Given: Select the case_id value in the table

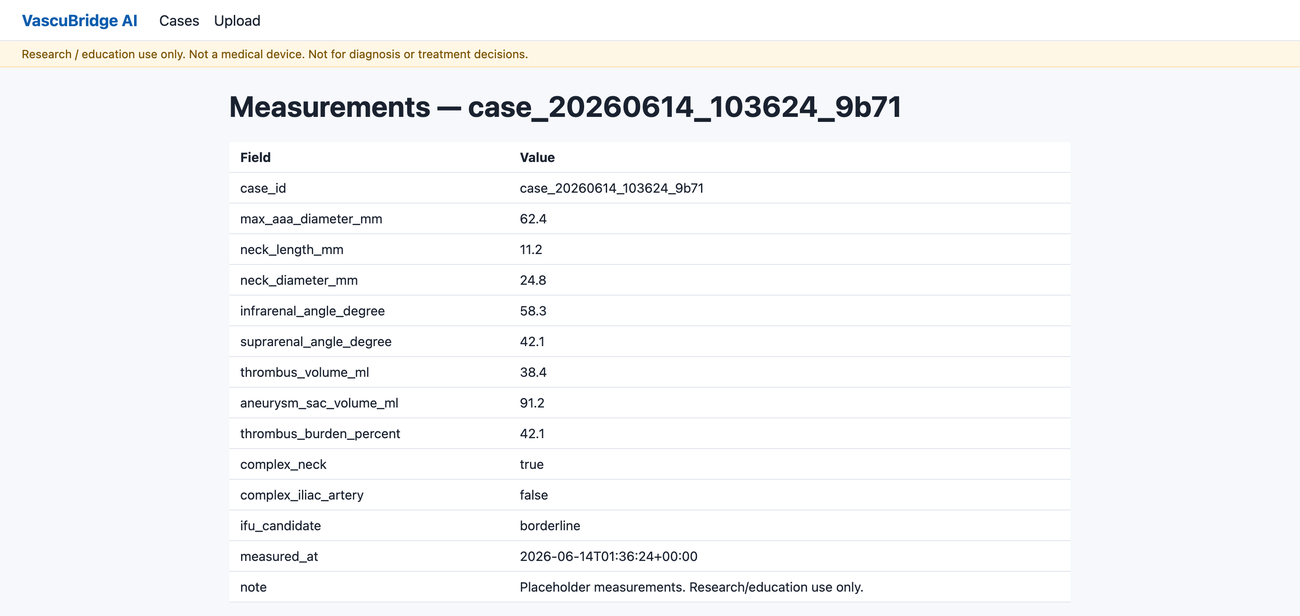Looking at the screenshot, I should click(612, 188).
